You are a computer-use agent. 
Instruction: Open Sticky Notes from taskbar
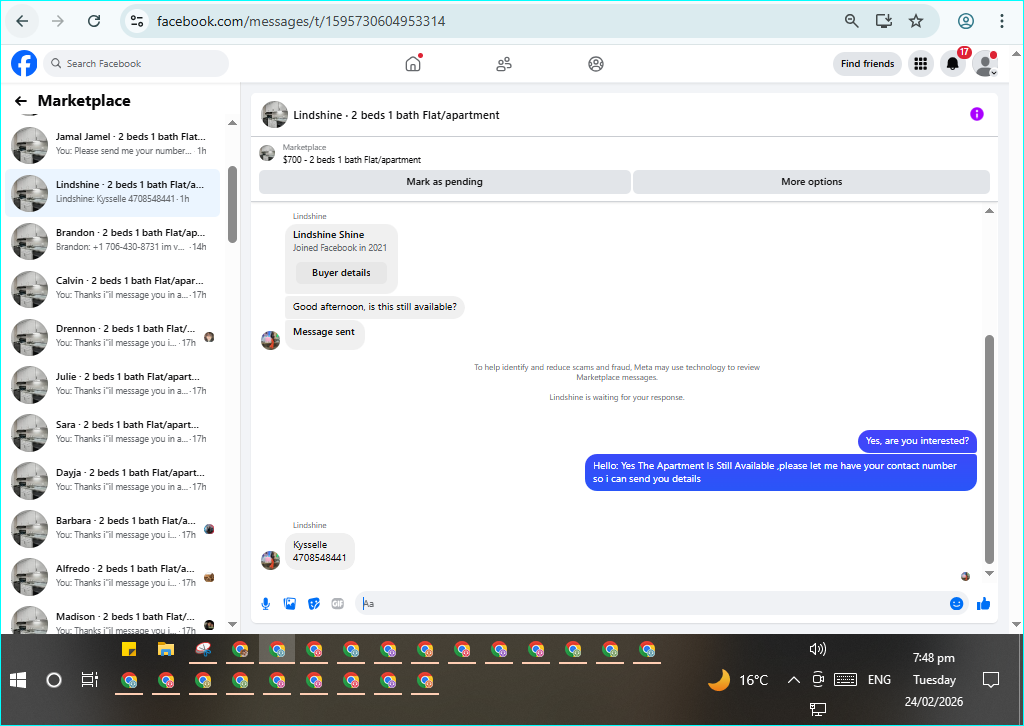129,650
